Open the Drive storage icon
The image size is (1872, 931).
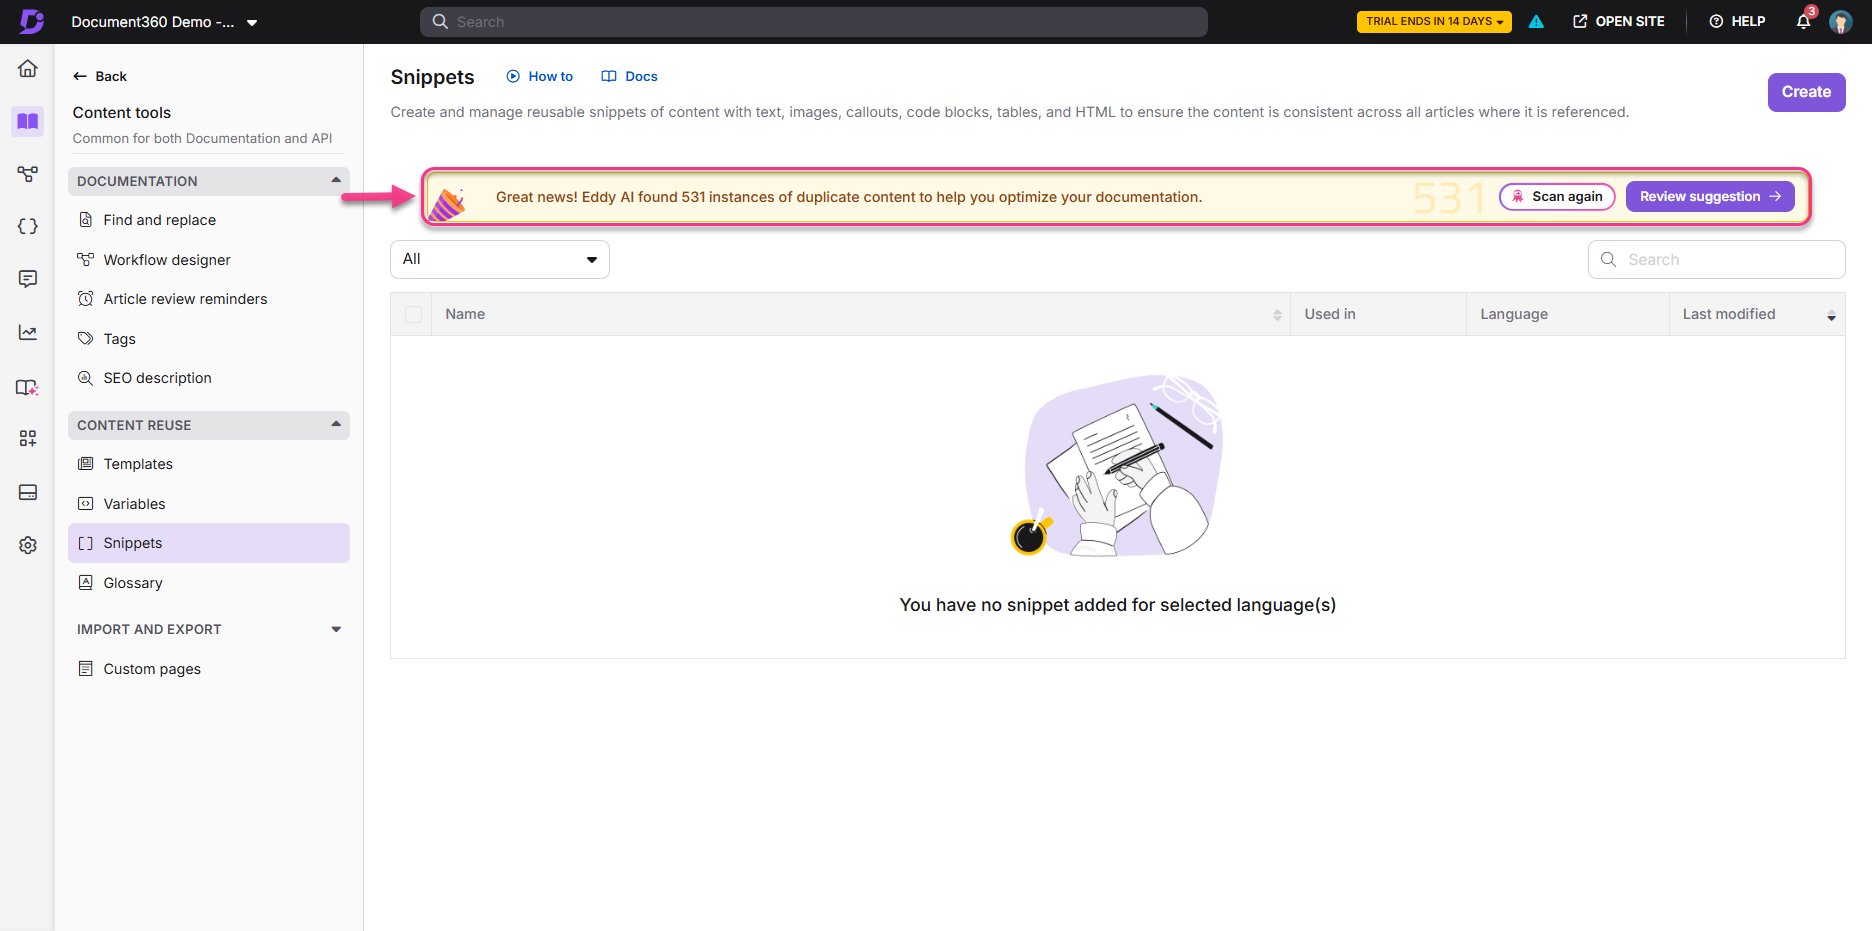[27, 492]
